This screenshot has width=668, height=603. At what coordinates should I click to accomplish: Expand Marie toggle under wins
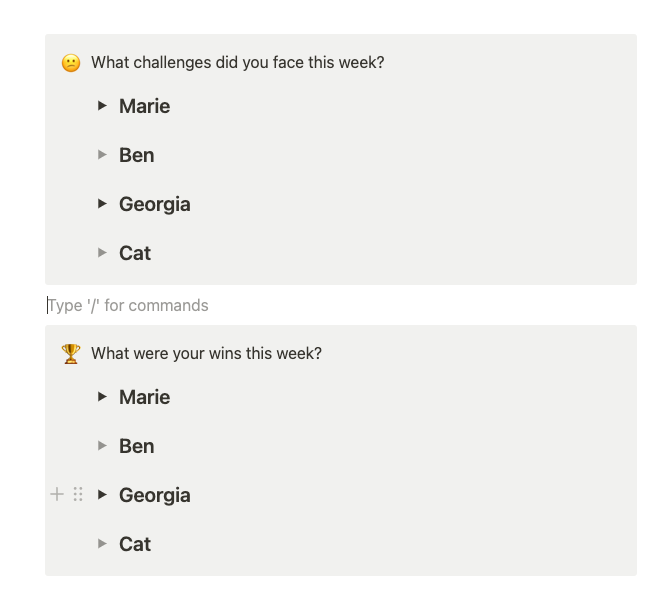(102, 397)
